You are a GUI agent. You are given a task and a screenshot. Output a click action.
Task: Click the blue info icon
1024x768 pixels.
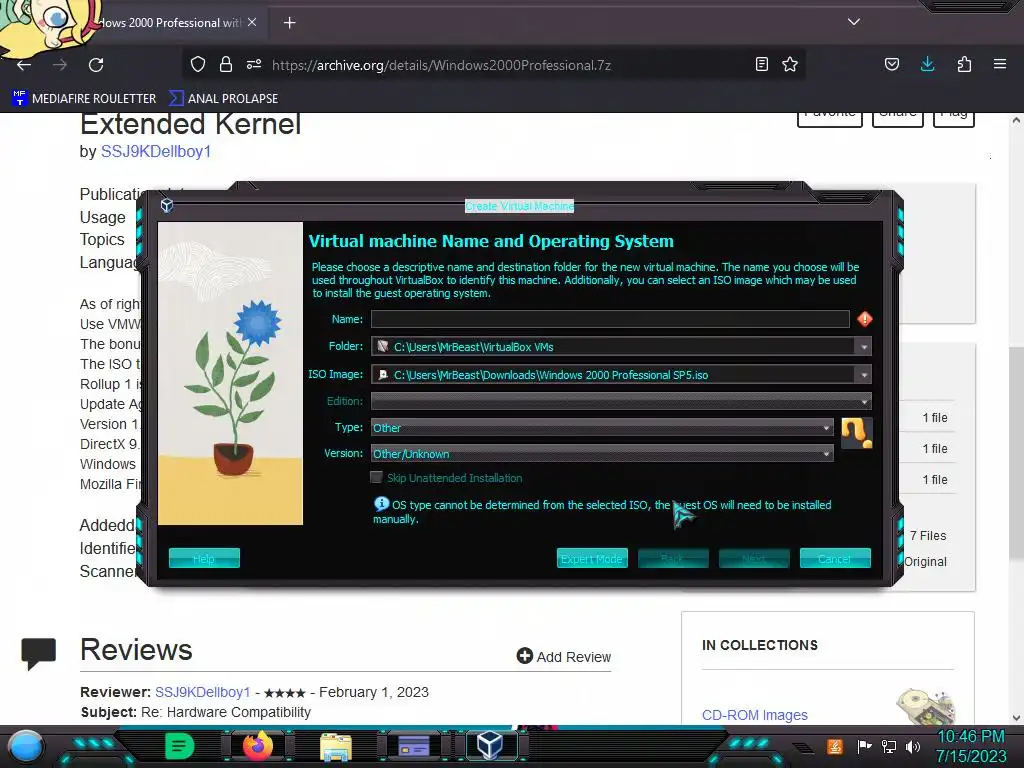click(381, 504)
